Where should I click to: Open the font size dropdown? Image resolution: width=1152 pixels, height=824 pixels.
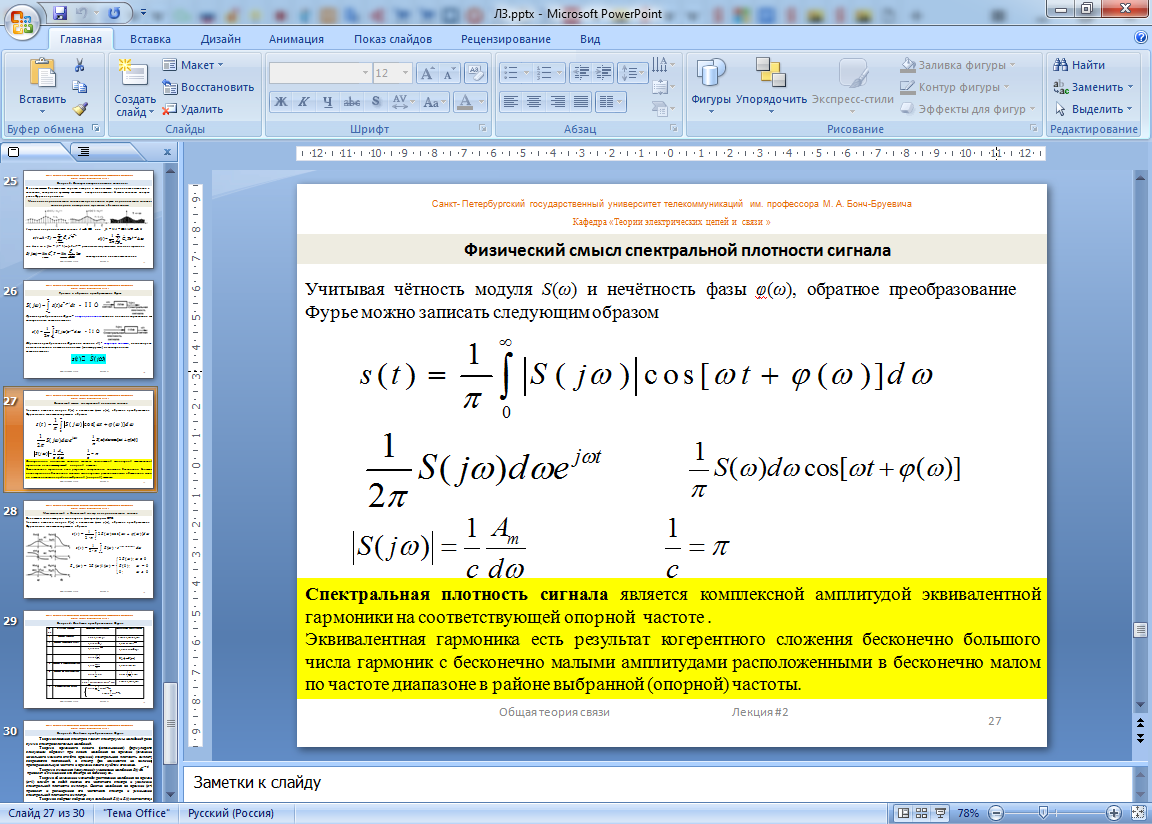(404, 73)
